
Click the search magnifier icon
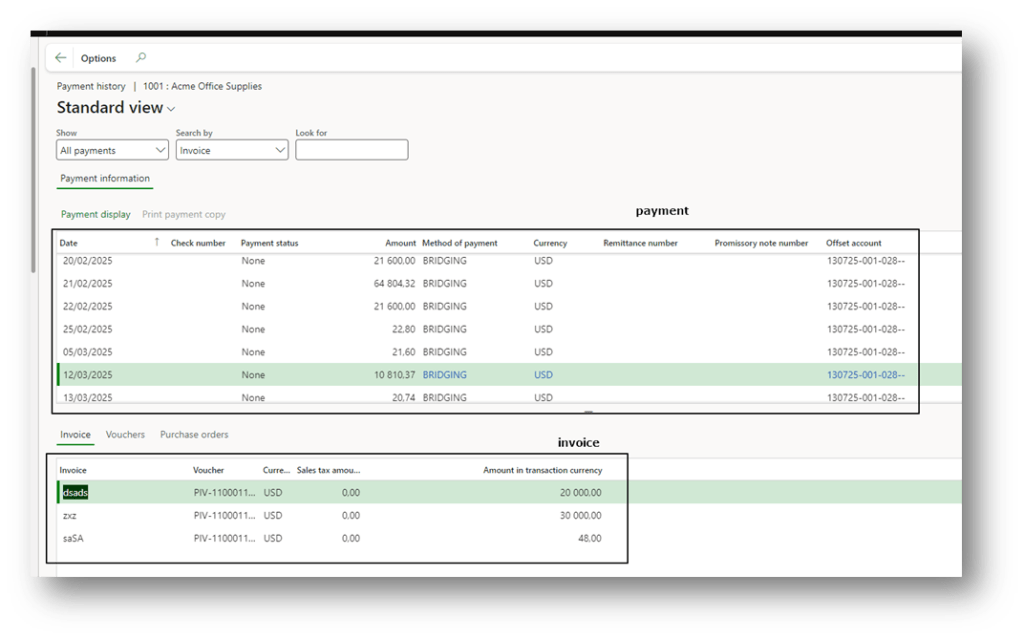[141, 58]
